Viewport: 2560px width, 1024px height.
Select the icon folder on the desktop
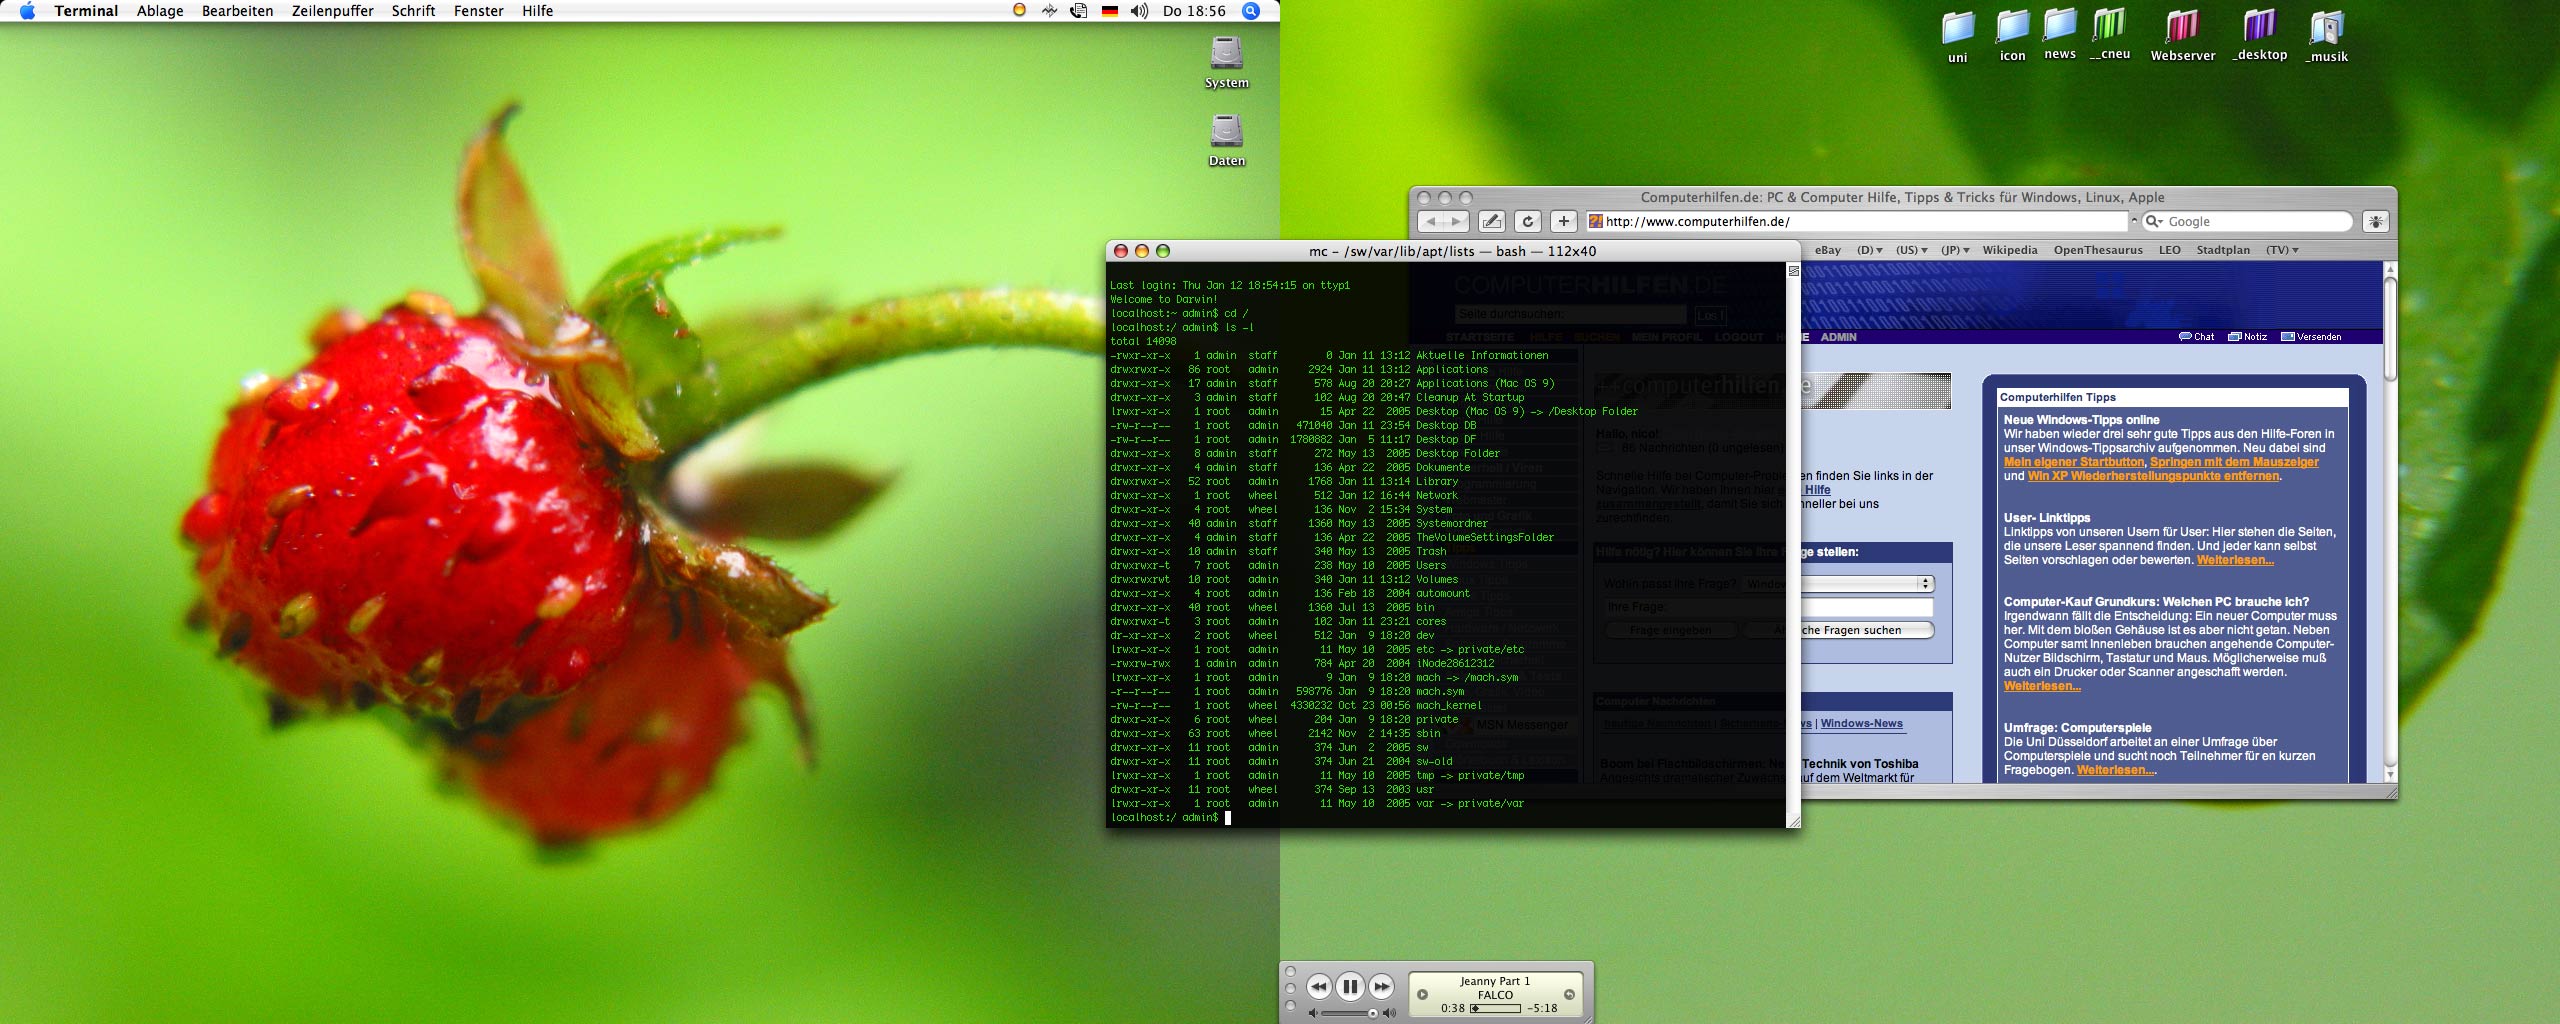coord(2012,36)
